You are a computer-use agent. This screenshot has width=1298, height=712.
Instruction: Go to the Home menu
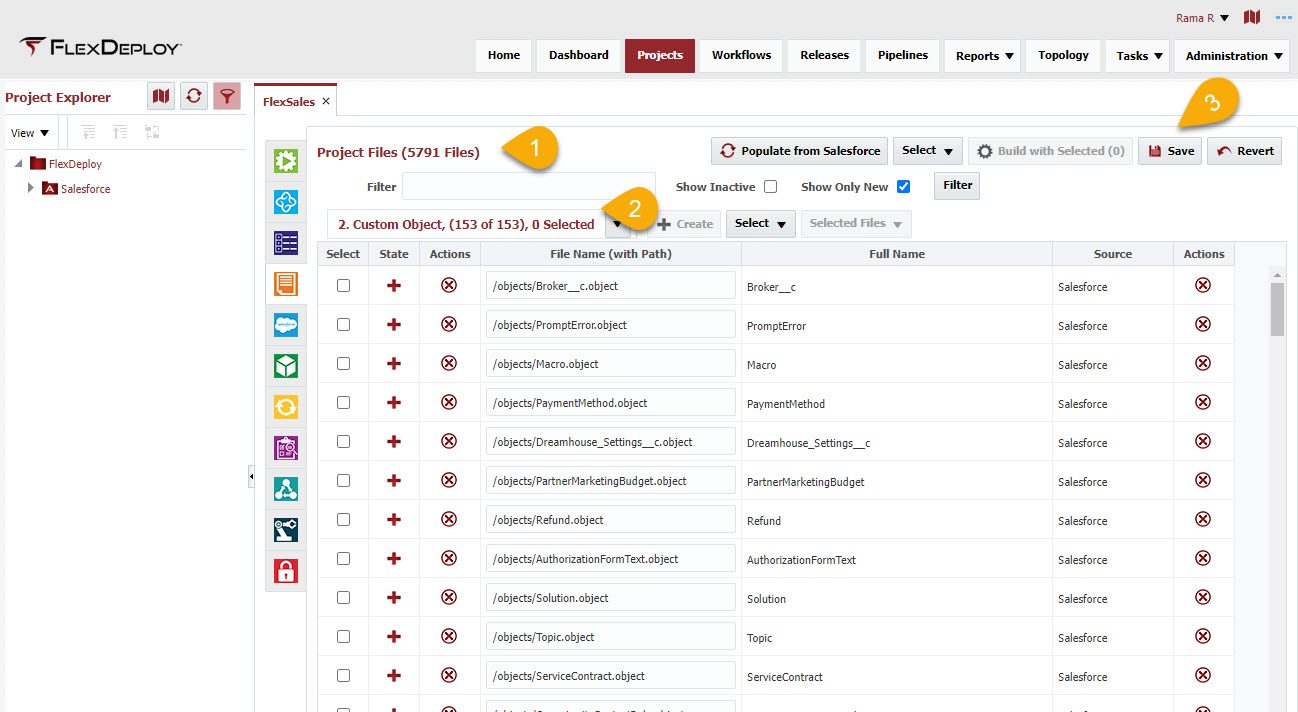click(504, 56)
